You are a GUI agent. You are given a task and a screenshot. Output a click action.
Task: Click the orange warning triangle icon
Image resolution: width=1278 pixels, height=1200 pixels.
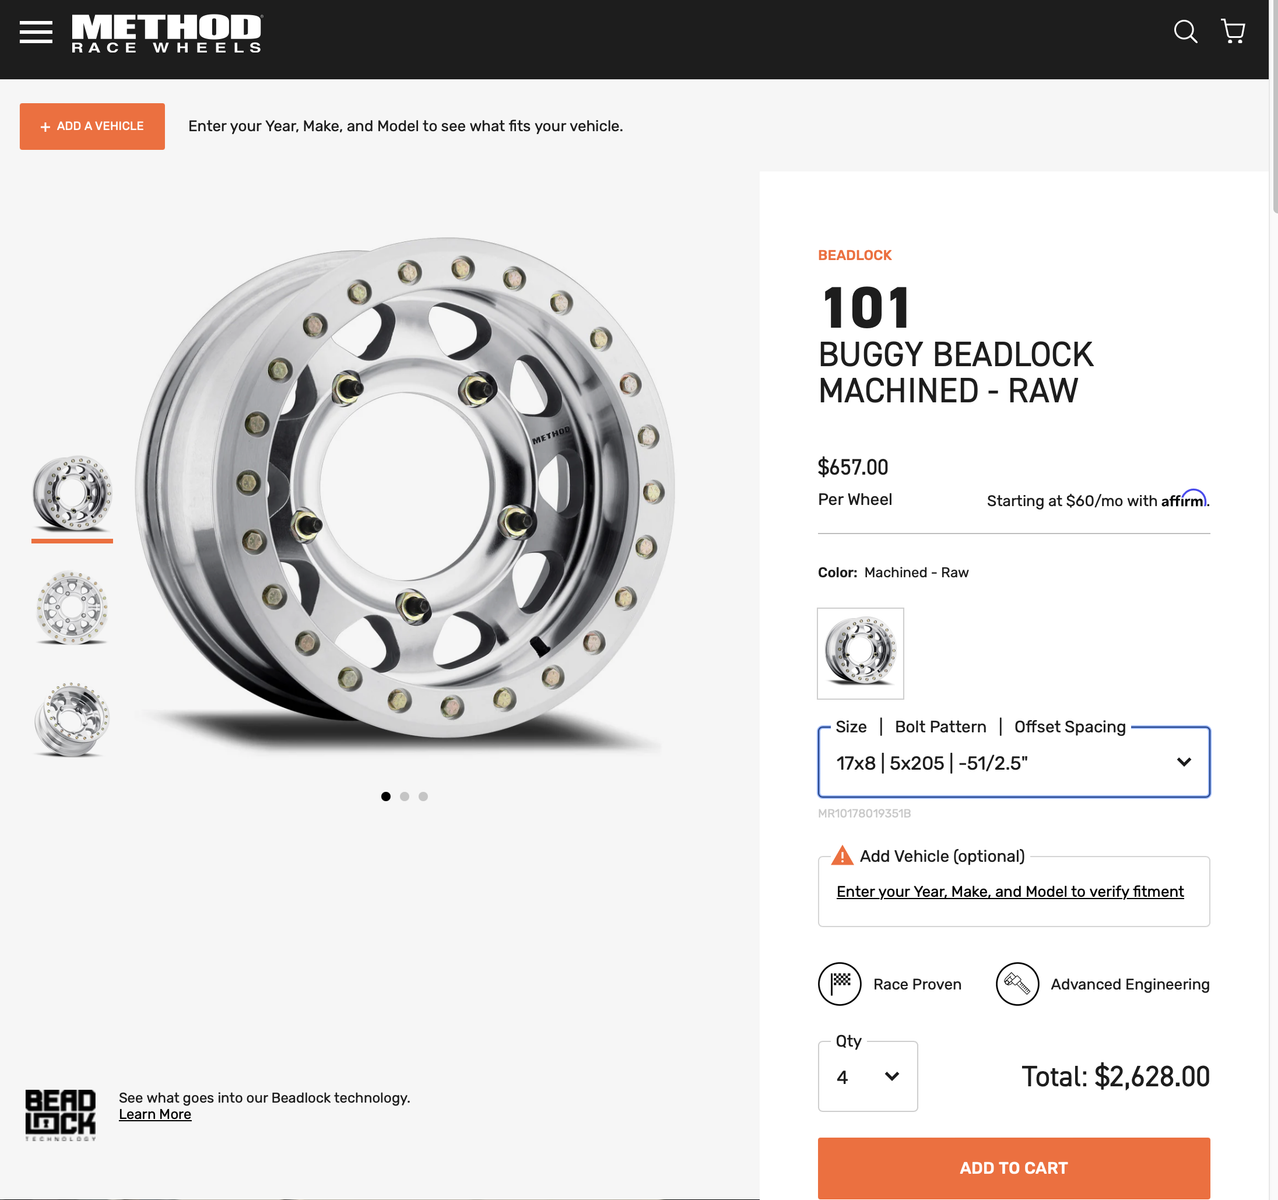coord(842,856)
